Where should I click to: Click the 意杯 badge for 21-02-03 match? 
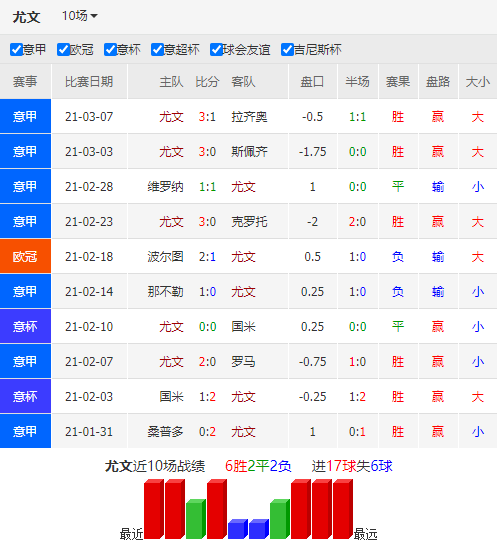click(25, 397)
